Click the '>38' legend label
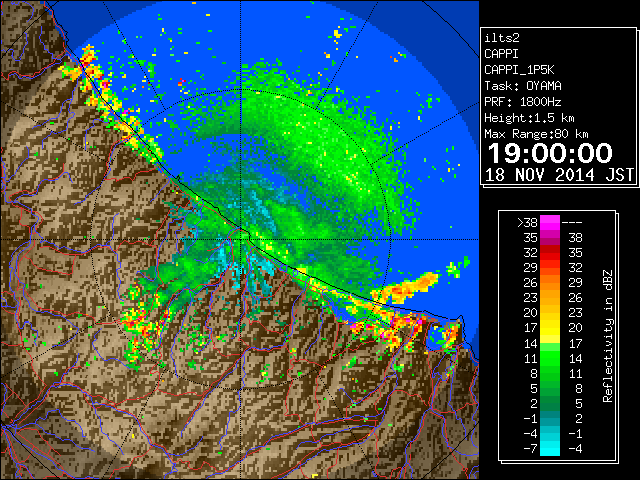The height and width of the screenshot is (480, 640). [527, 223]
